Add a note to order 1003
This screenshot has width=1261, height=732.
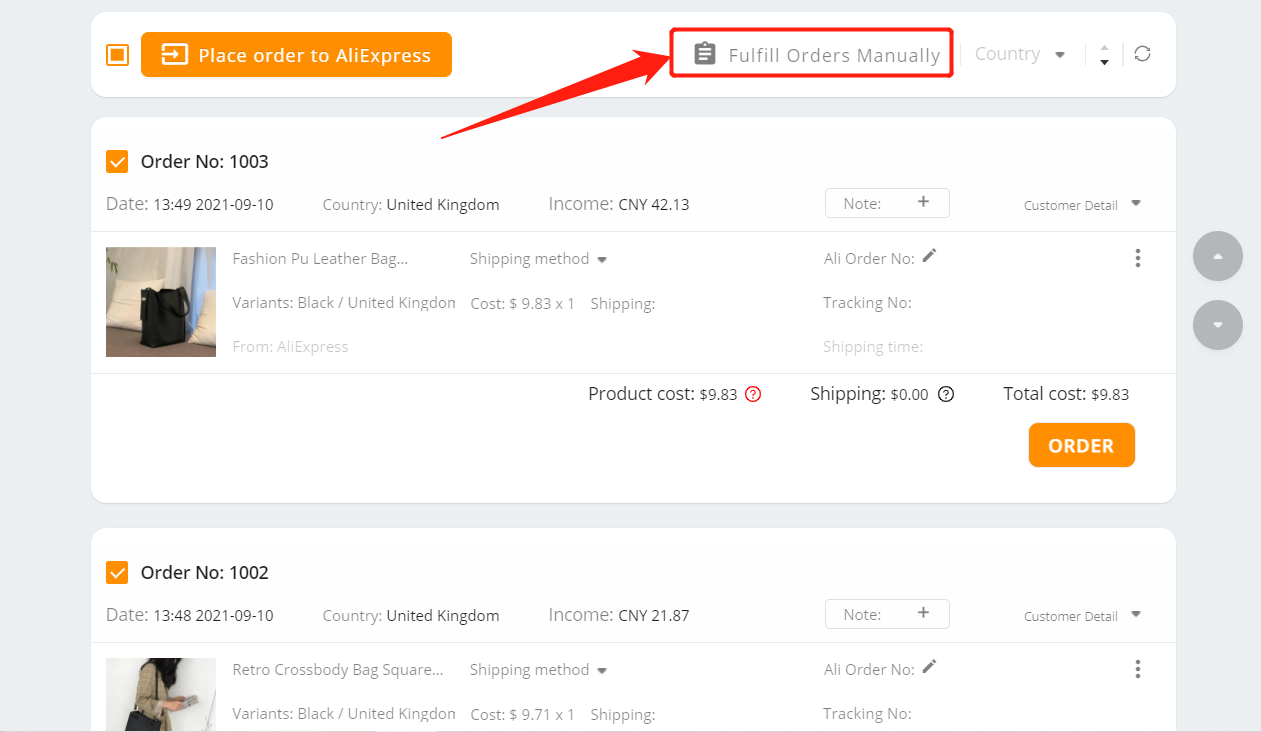(887, 203)
